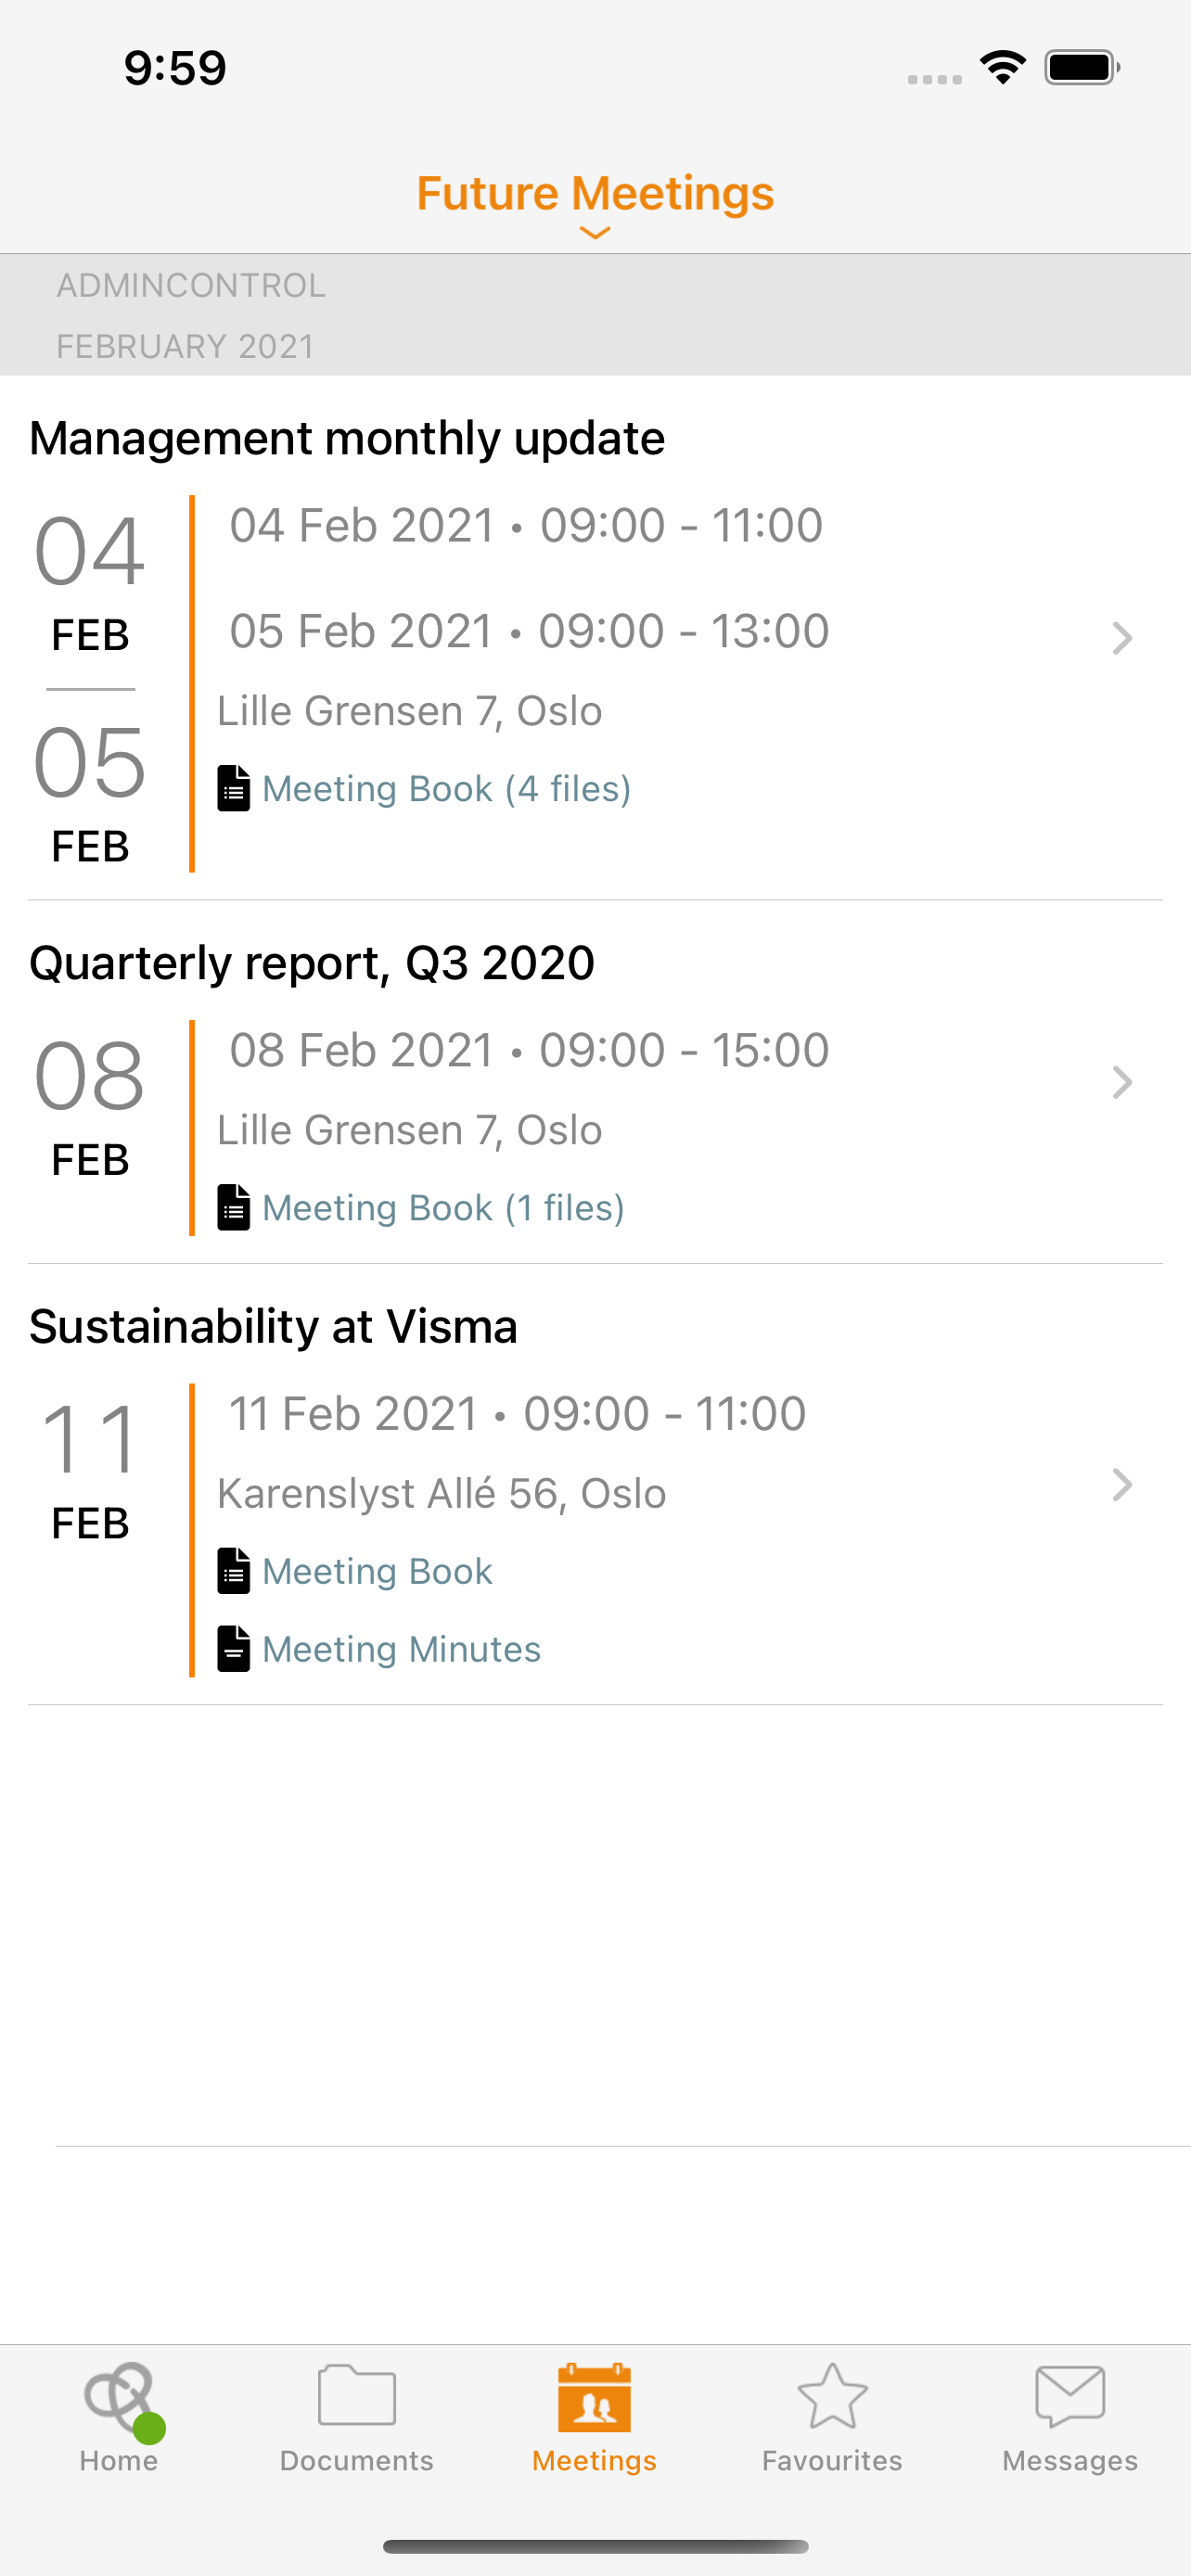
Task: Open Quarterly report Q3 2020 chevron
Action: click(1122, 1083)
